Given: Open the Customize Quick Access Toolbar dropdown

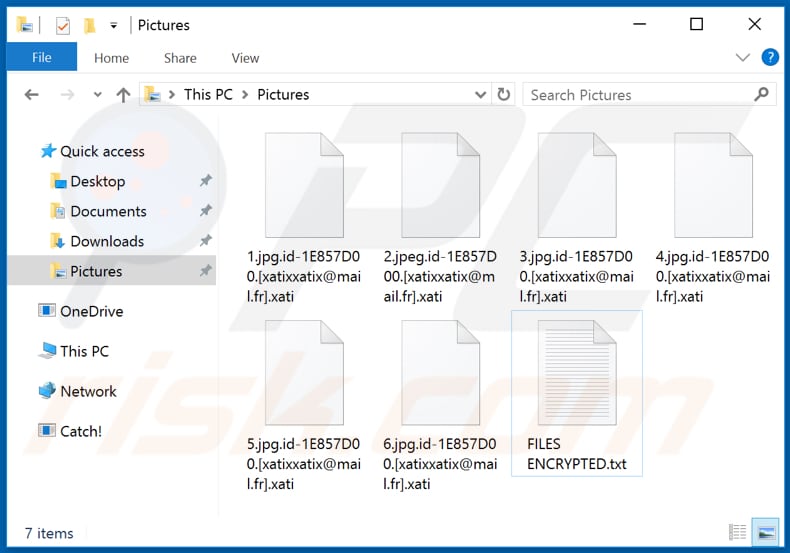Looking at the screenshot, I should point(113,25).
